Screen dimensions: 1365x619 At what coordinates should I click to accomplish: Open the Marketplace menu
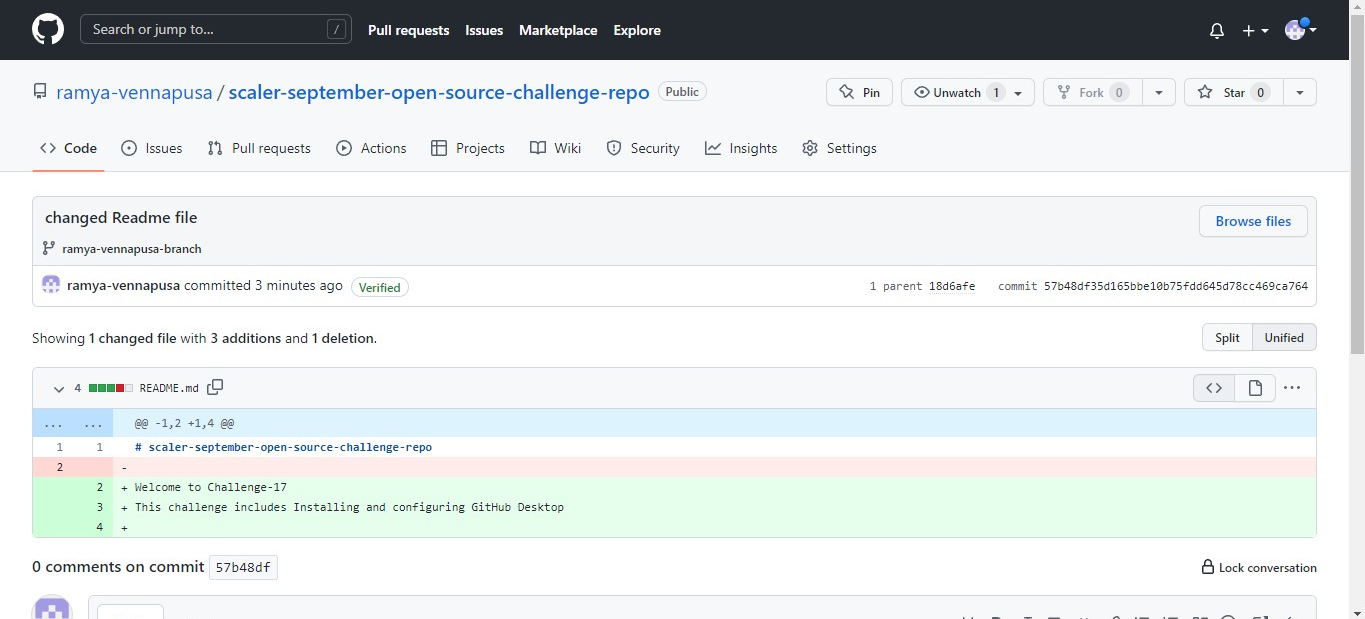[557, 30]
